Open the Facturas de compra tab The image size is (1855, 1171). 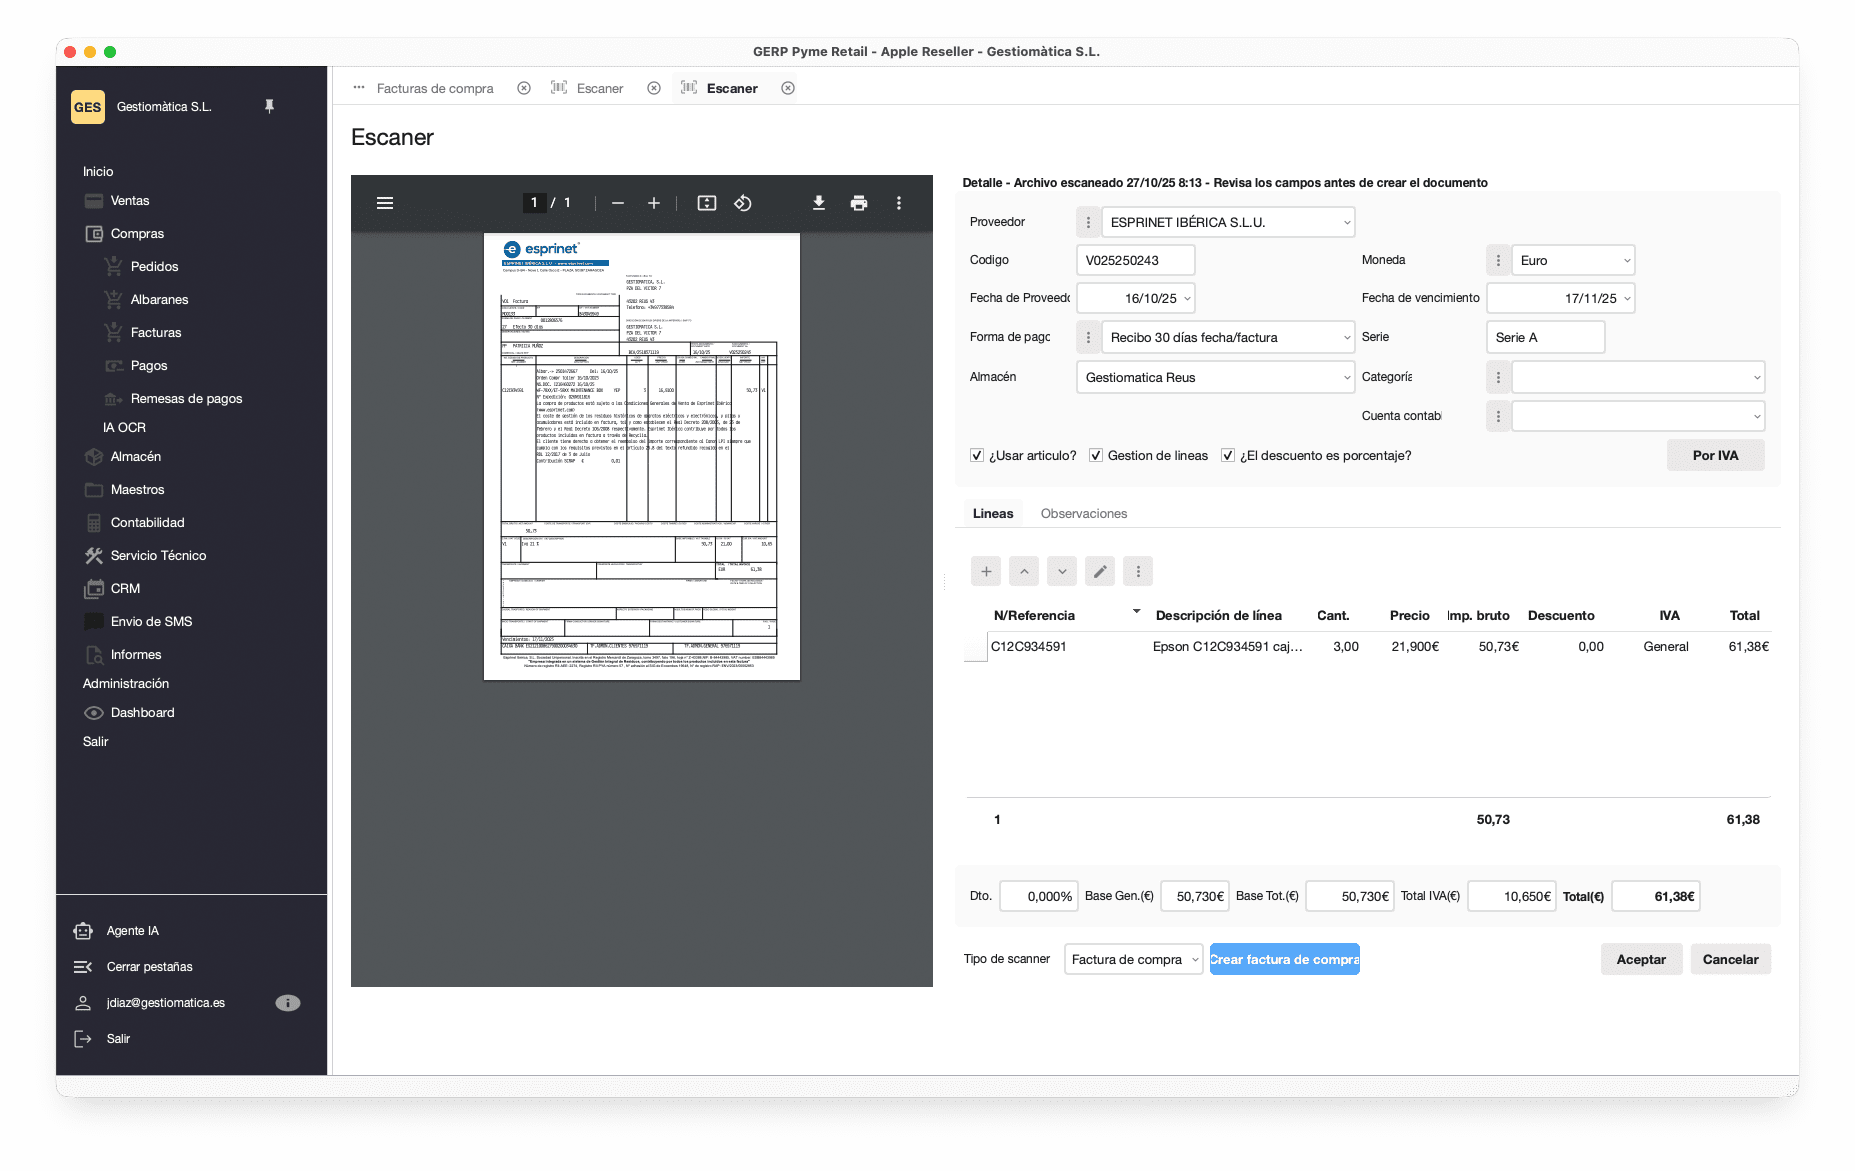[435, 88]
